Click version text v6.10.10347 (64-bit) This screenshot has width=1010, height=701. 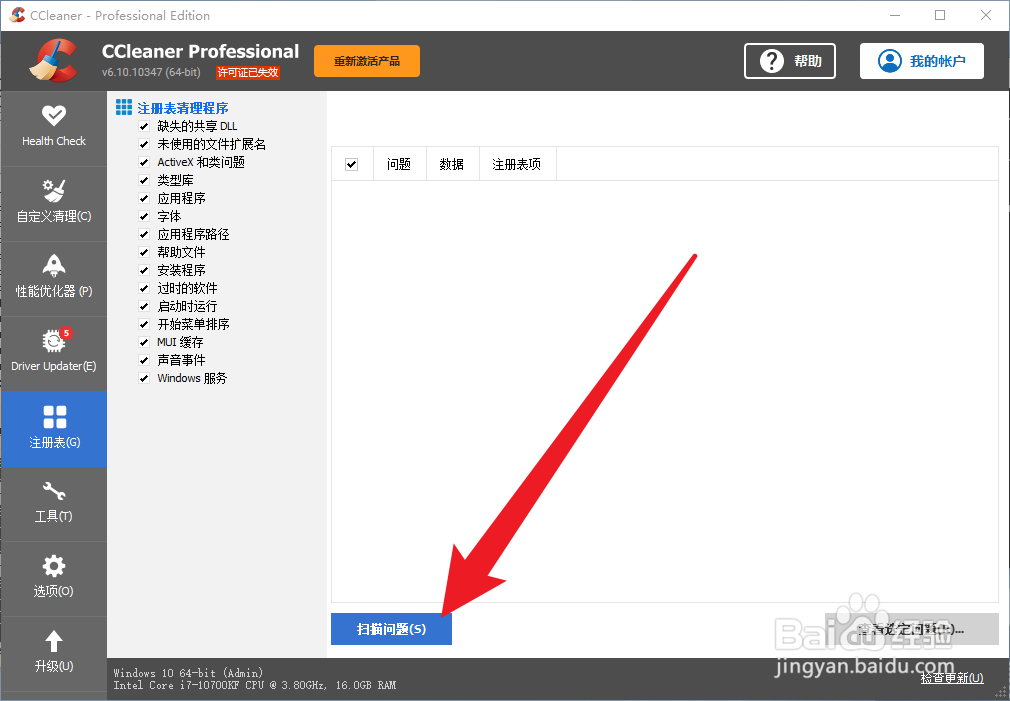(151, 73)
